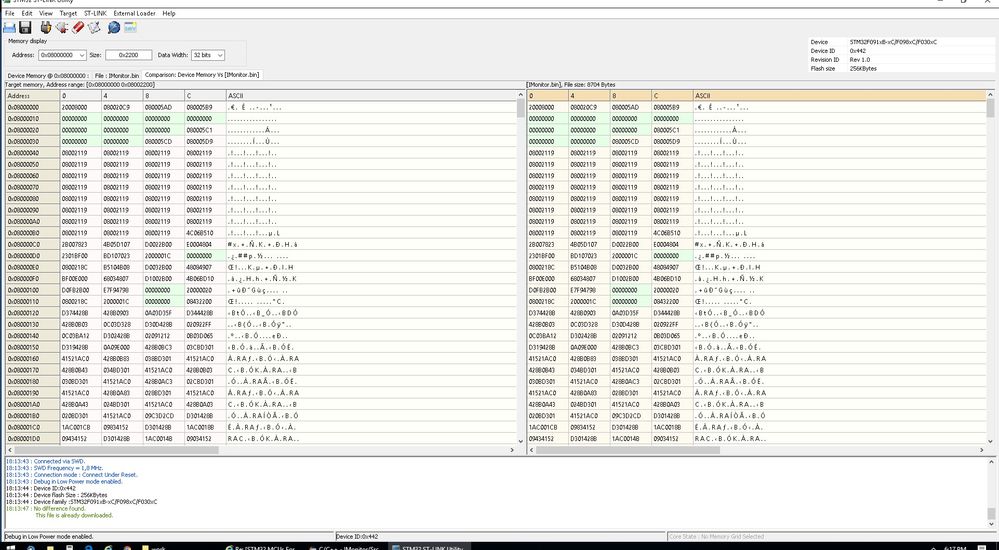The image size is (999, 550).
Task: Select address row 0x080001D0
Action: [32, 438]
